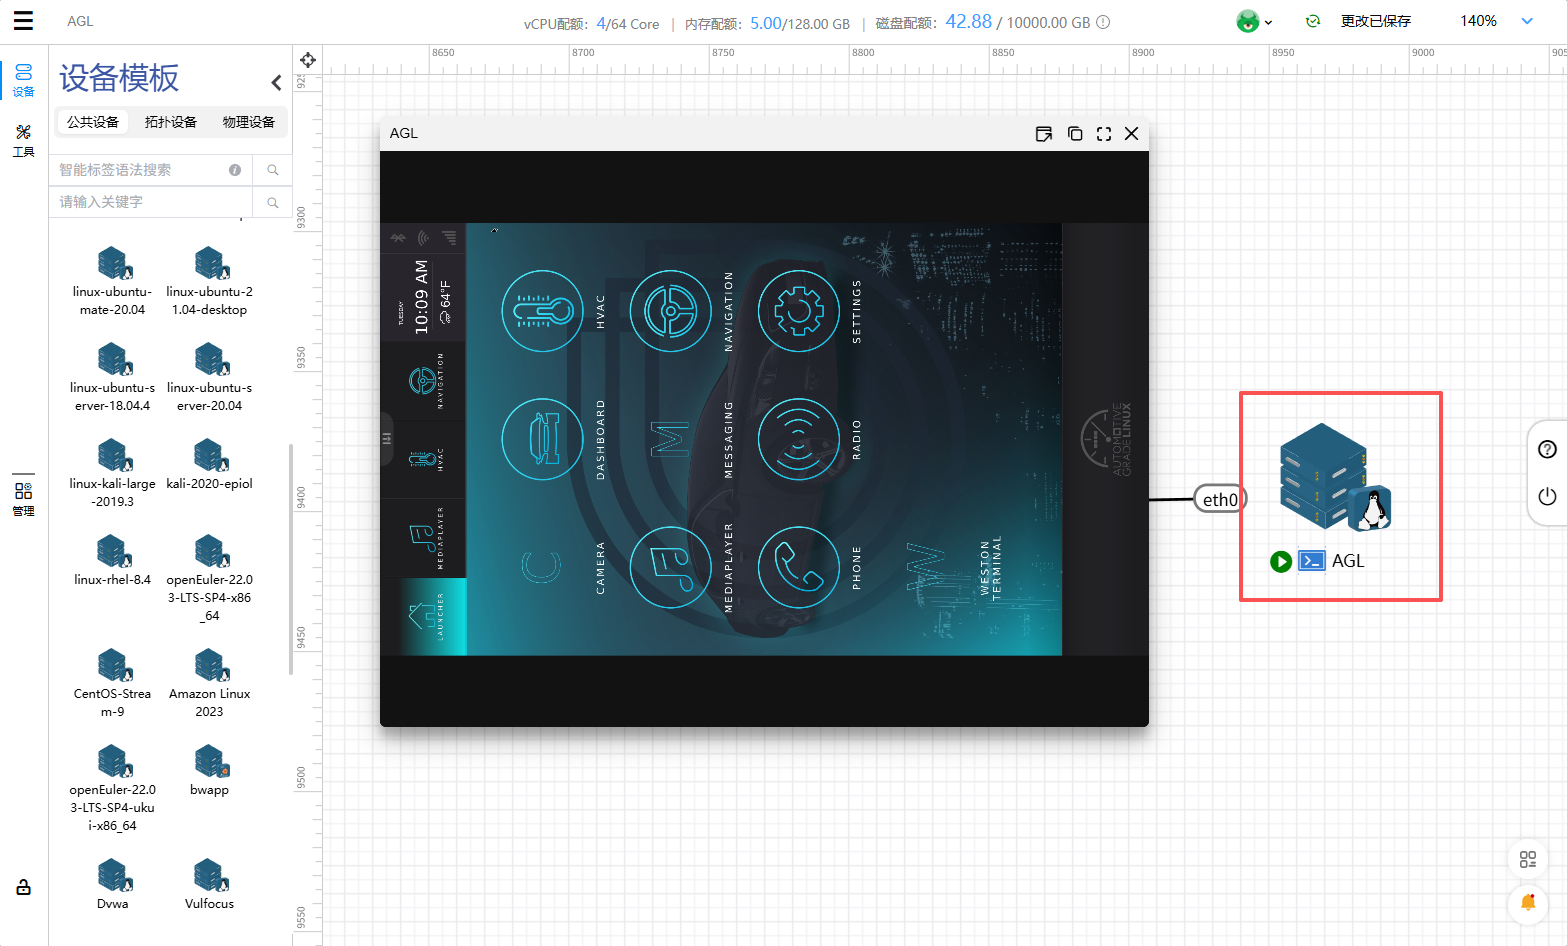Screen dimensions: 1567x946
Task: Click the eth0 interface label
Action: pos(1220,499)
